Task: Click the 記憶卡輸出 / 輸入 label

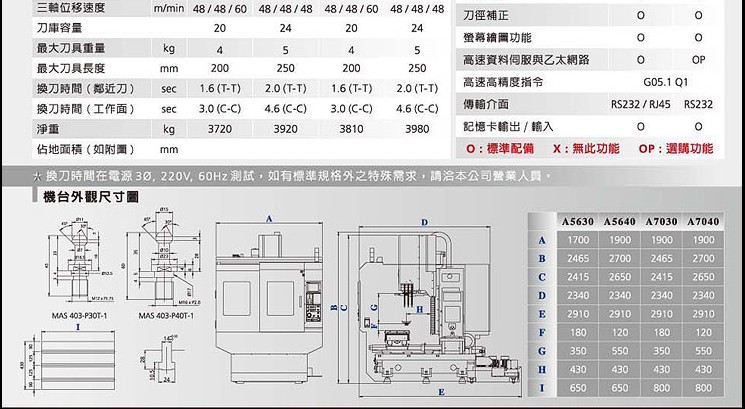Action: 508,127
